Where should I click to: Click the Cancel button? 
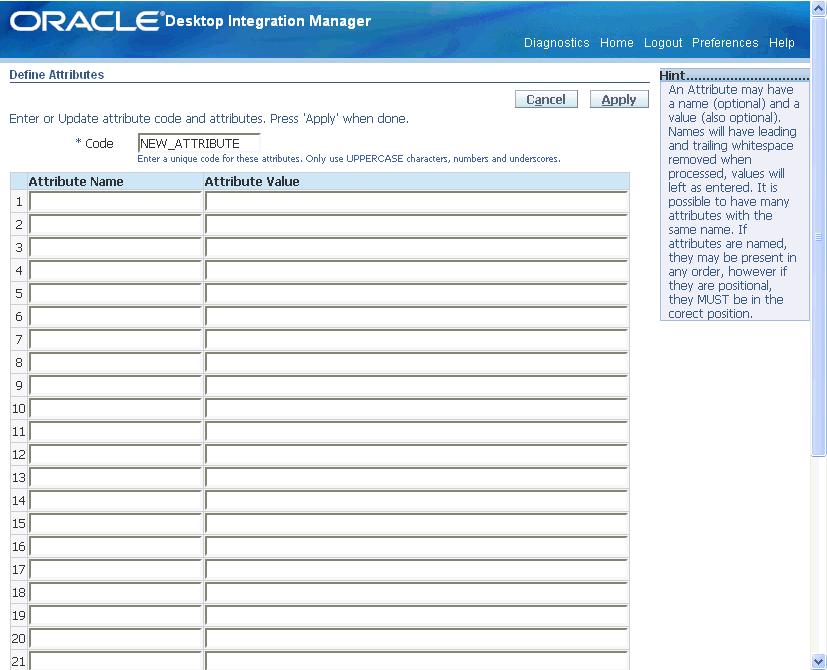pos(545,99)
